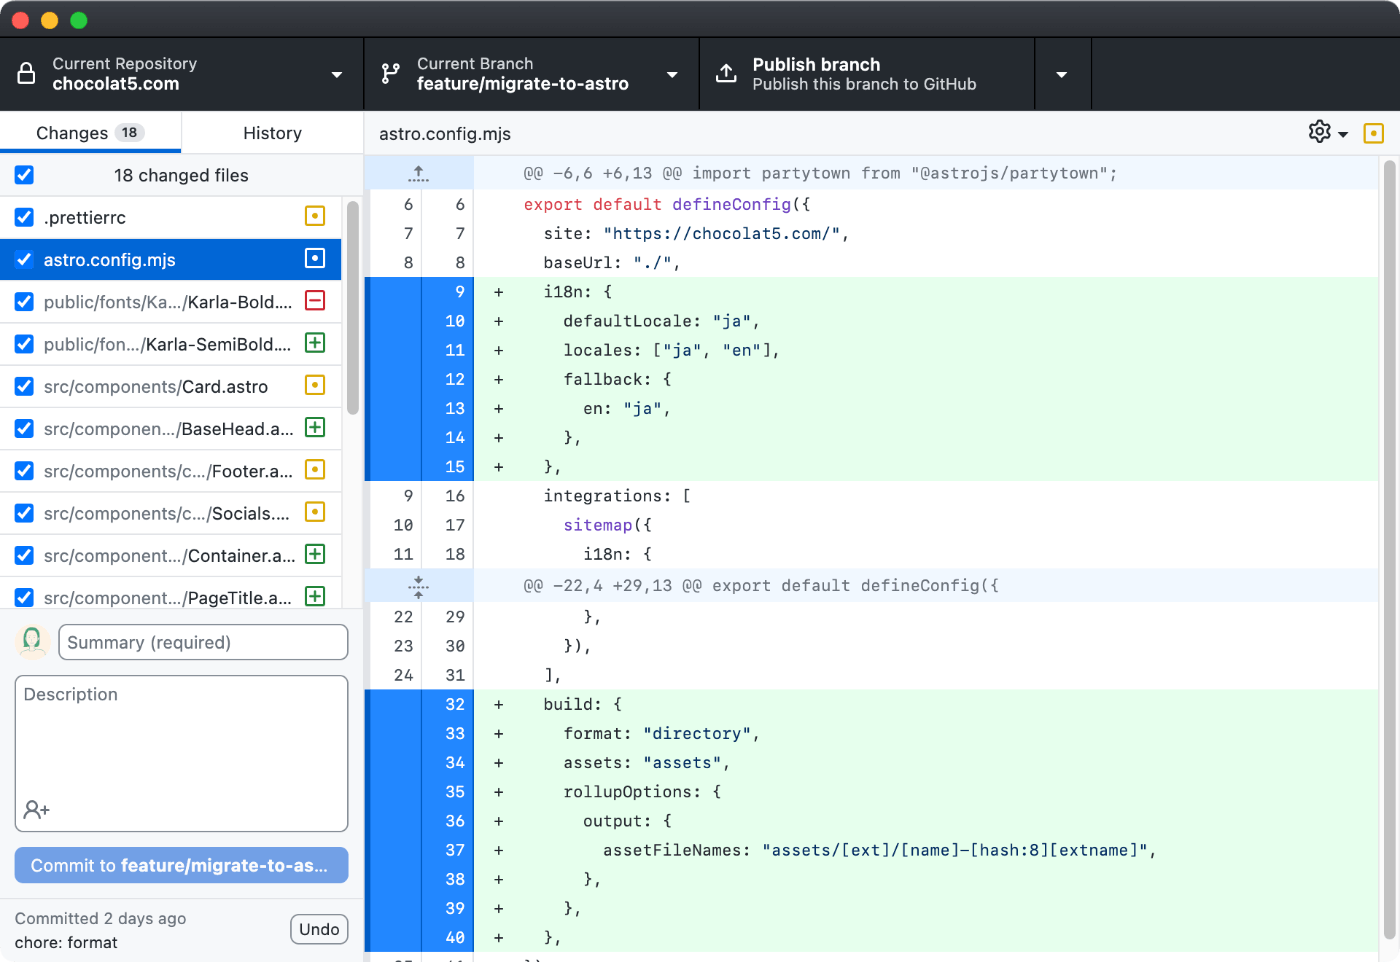Click the commit author avatar
This screenshot has width=1400, height=962.
33,642
